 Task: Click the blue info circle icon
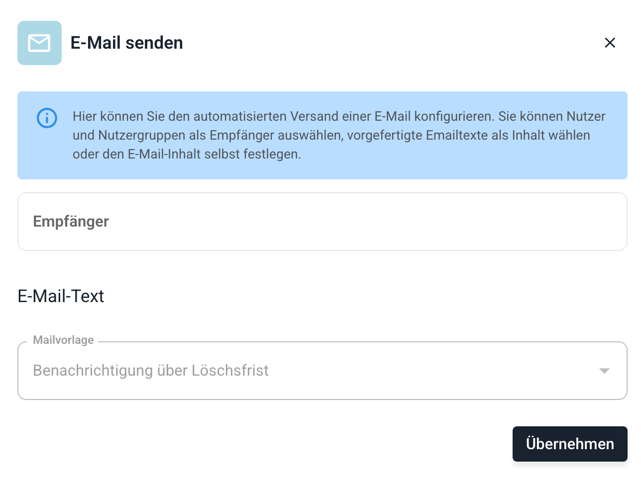[x=47, y=118]
